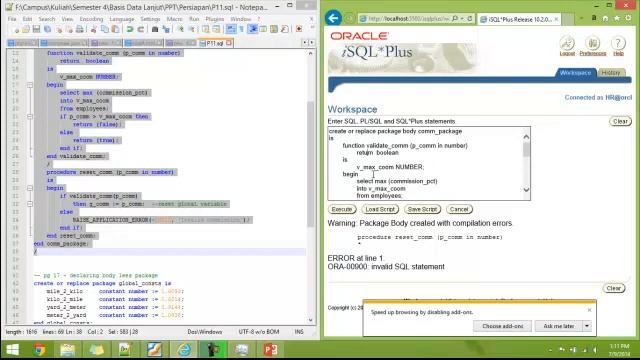Select the iSQL*Plus Release browser tab
Viewport: 640px width, 360px height.
point(519,19)
